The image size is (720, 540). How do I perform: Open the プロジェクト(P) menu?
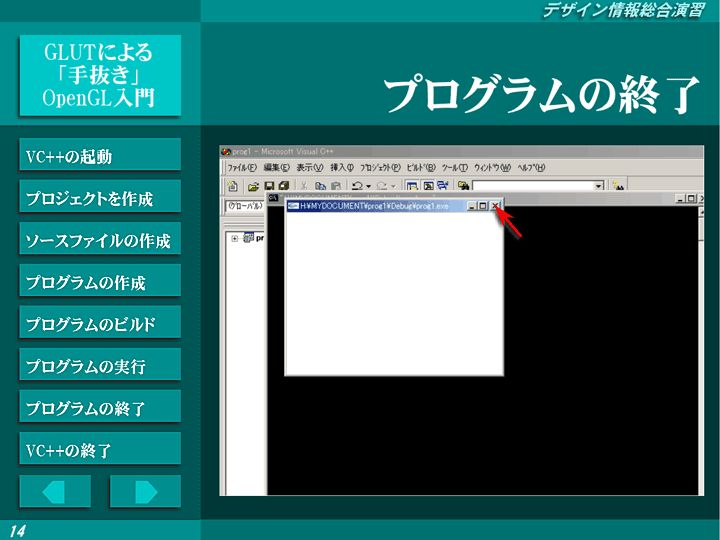[x=380, y=168]
